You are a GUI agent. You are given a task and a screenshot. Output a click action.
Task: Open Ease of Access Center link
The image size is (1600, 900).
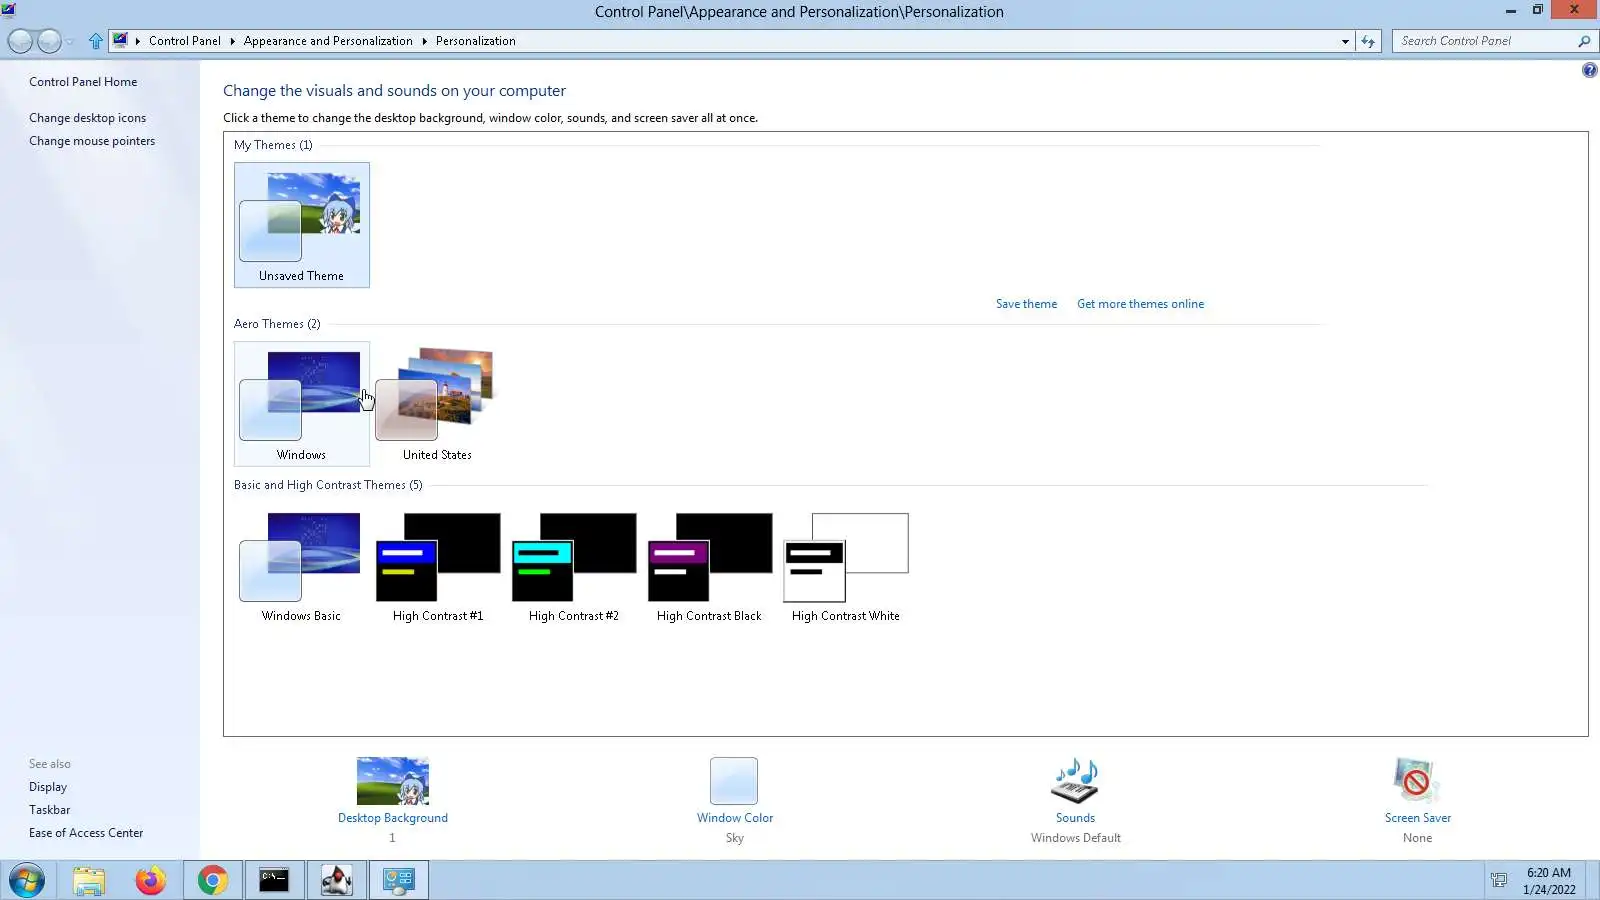coord(86,833)
